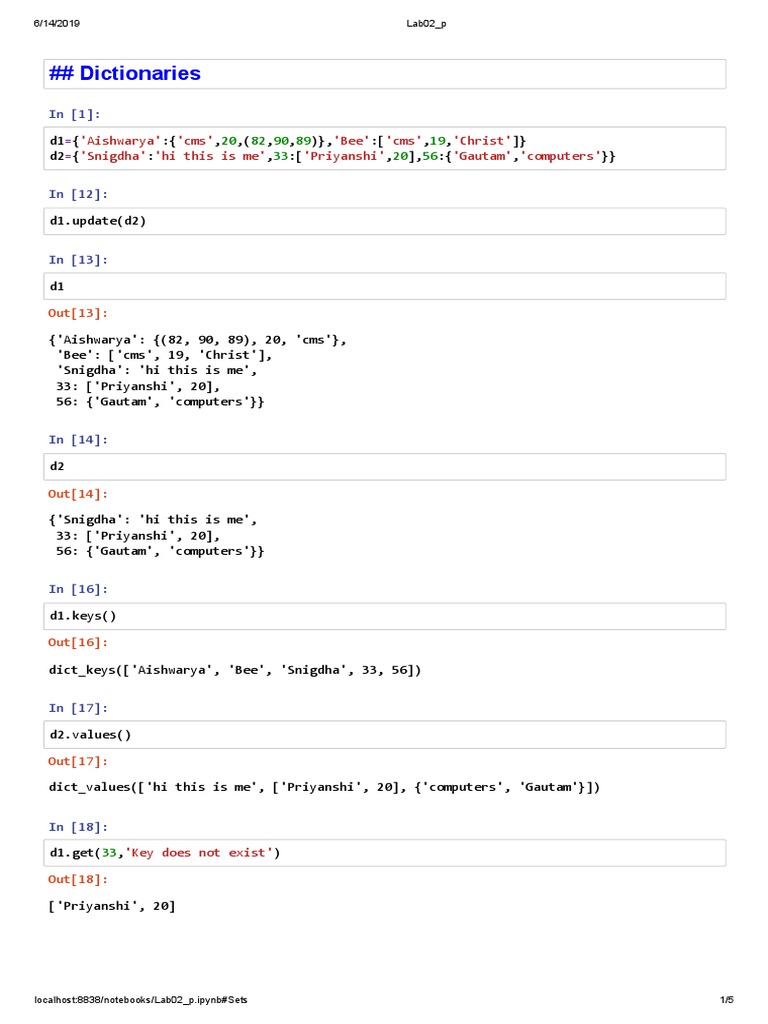Image resolution: width=768 pixels, height=1024 pixels.
Task: Click the In [1]: prompt label
Action: coord(74,114)
